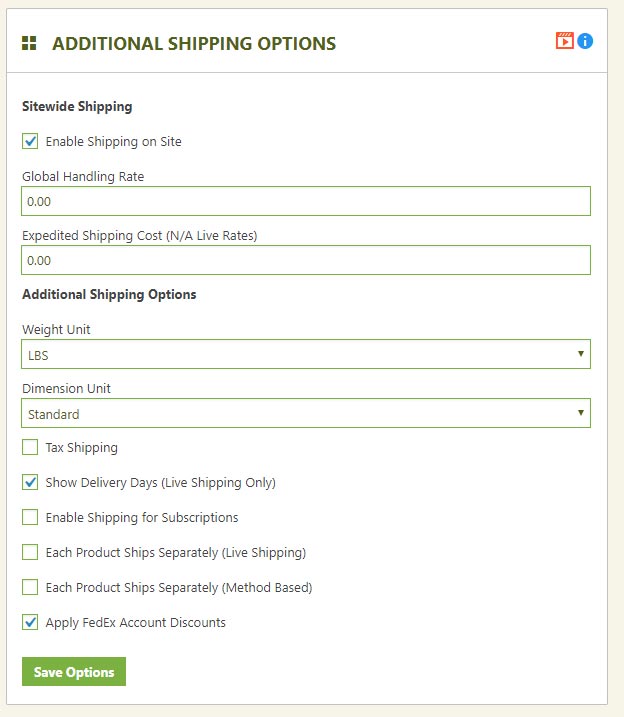
Task: Enable the Tax Shipping checkbox
Action: (x=30, y=447)
